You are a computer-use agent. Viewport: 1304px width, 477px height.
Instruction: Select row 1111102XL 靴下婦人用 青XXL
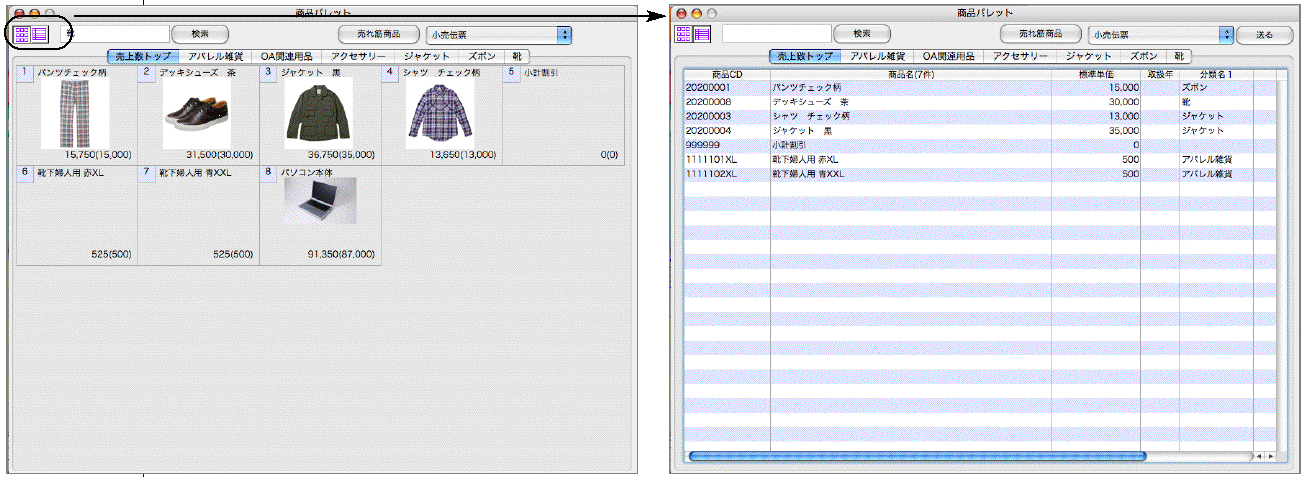(x=980, y=173)
